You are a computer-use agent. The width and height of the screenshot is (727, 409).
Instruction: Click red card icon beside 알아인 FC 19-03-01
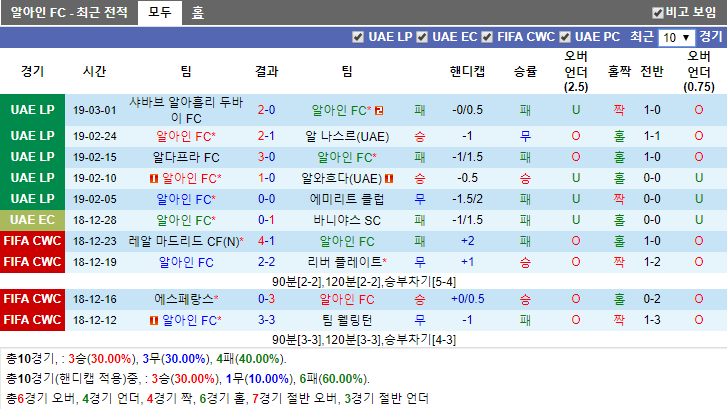click(379, 110)
